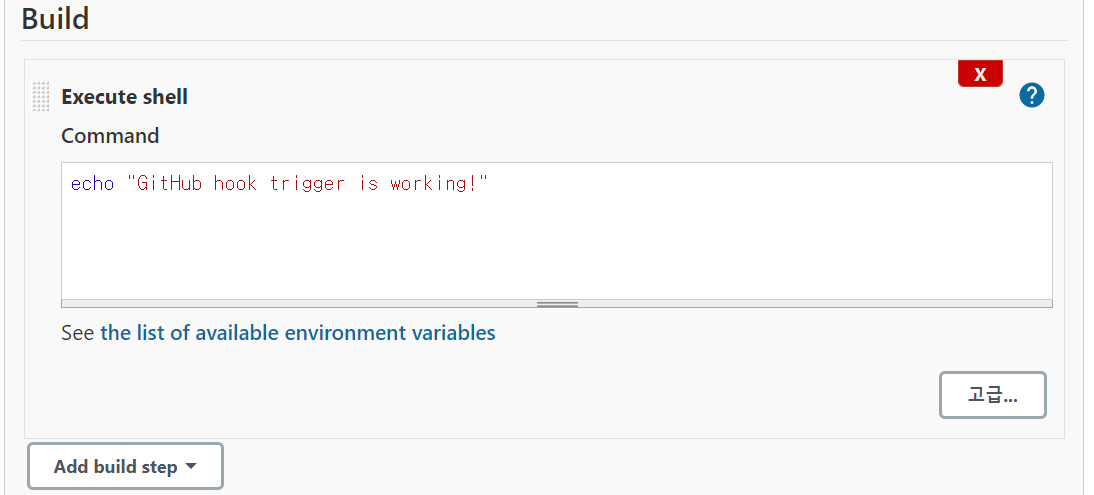The width and height of the screenshot is (1094, 495).
Task: Open the Add build step dropdown
Action: click(x=126, y=466)
